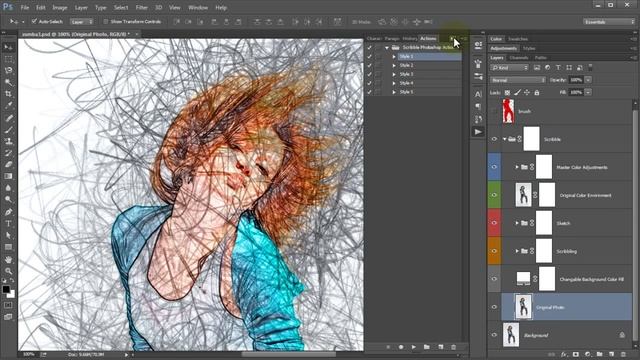Select the Zoom tool in the toolbox
Image resolution: width=640 pixels, height=360 pixels.
pyautogui.click(x=8, y=271)
